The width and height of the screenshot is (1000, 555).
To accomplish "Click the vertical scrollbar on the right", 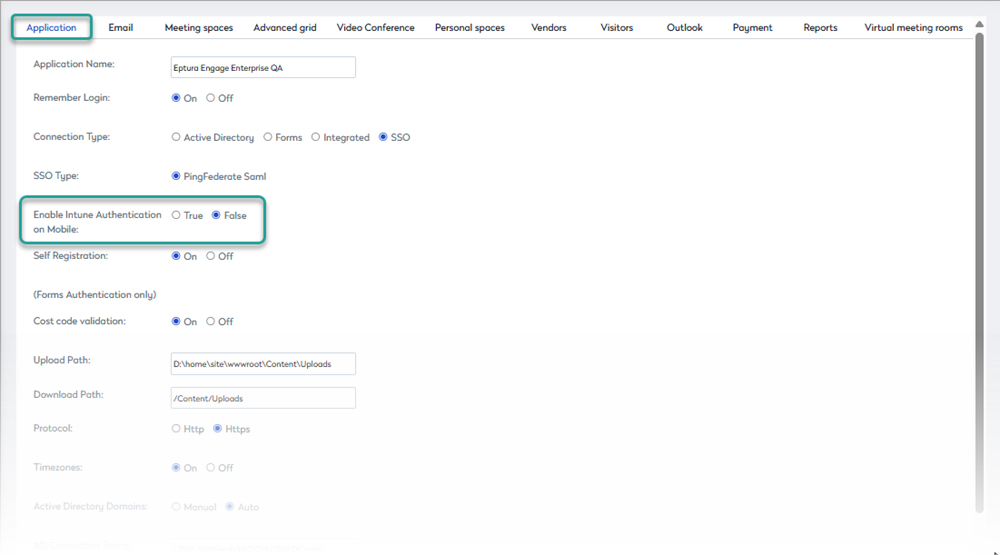I will 979,270.
